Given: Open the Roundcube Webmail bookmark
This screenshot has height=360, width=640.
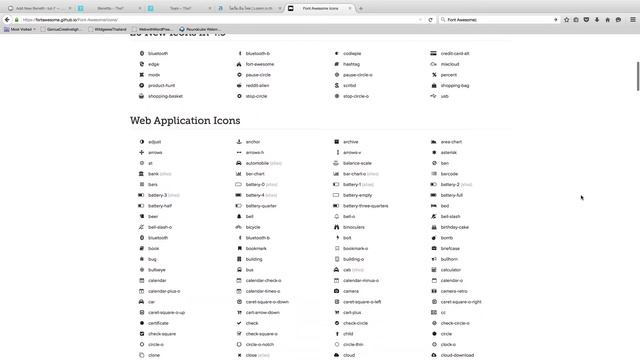Looking at the screenshot, I should tap(199, 29).
